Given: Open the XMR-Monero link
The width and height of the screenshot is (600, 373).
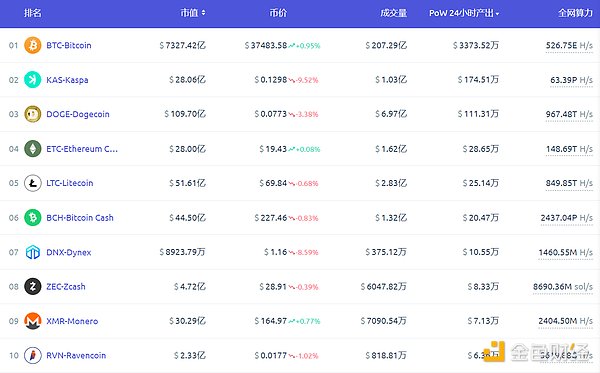Looking at the screenshot, I should pyautogui.click(x=72, y=321).
